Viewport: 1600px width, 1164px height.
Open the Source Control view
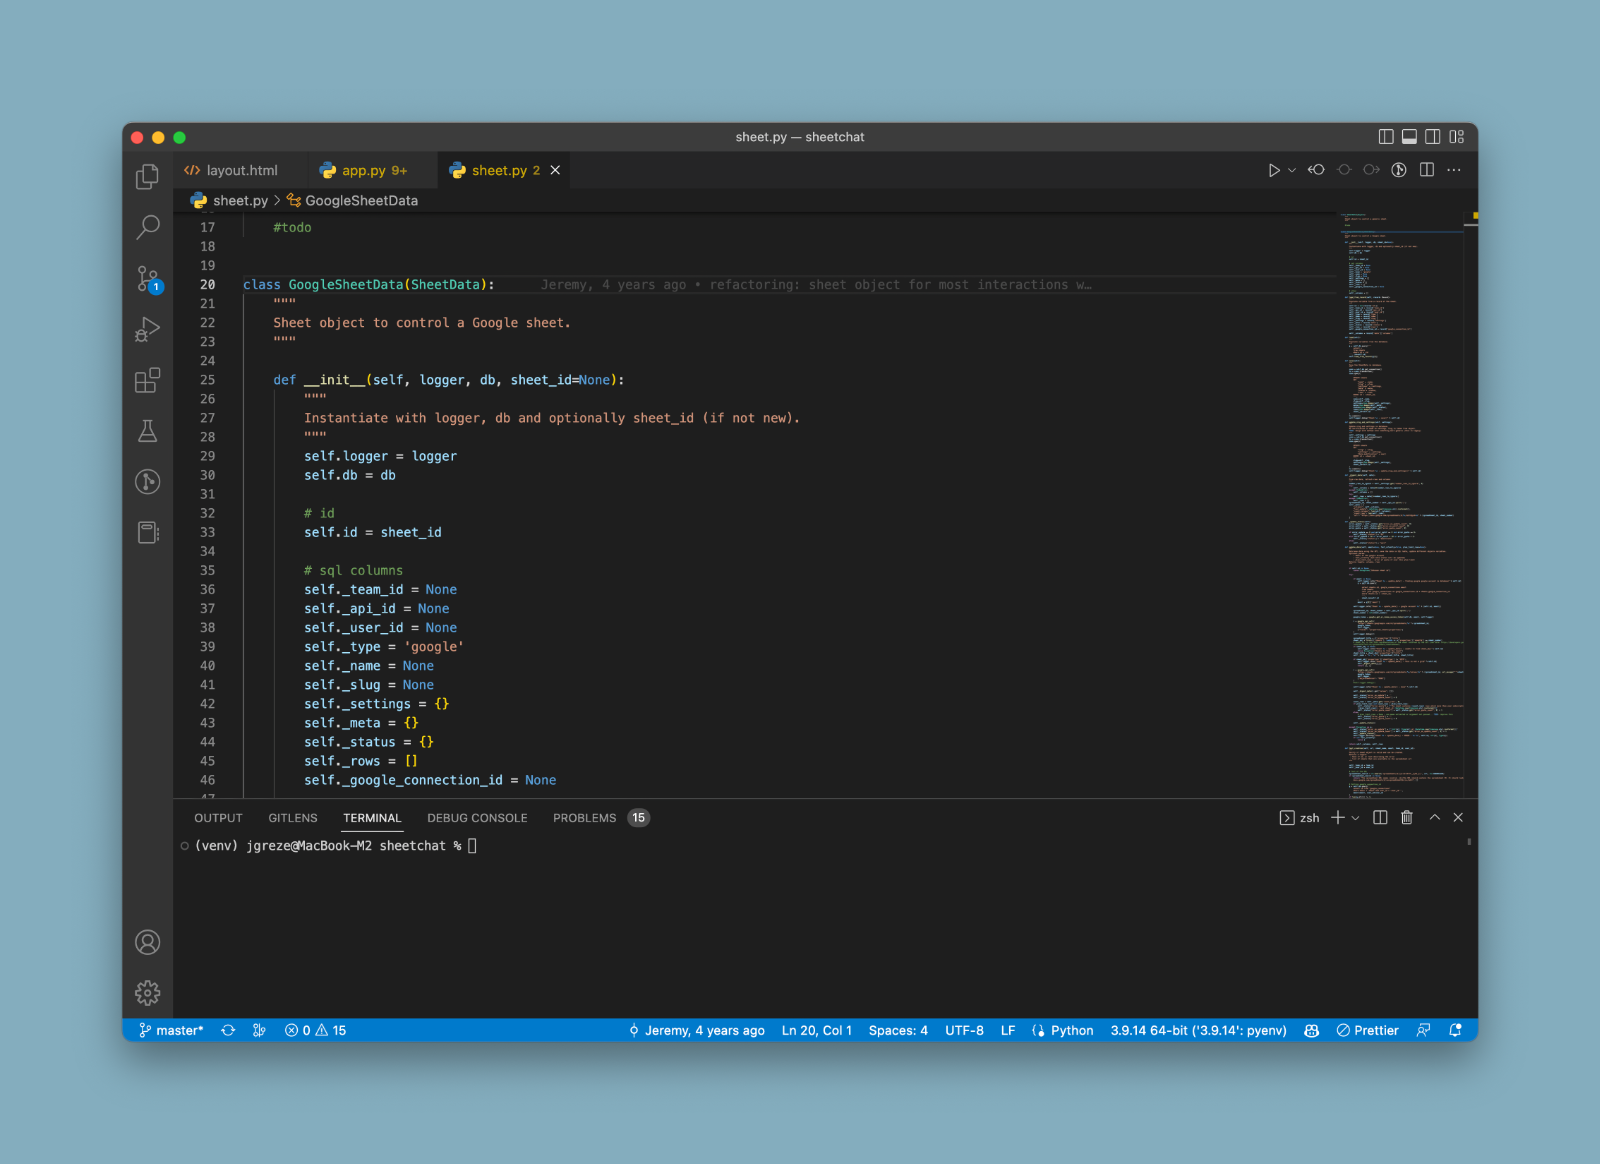point(147,278)
